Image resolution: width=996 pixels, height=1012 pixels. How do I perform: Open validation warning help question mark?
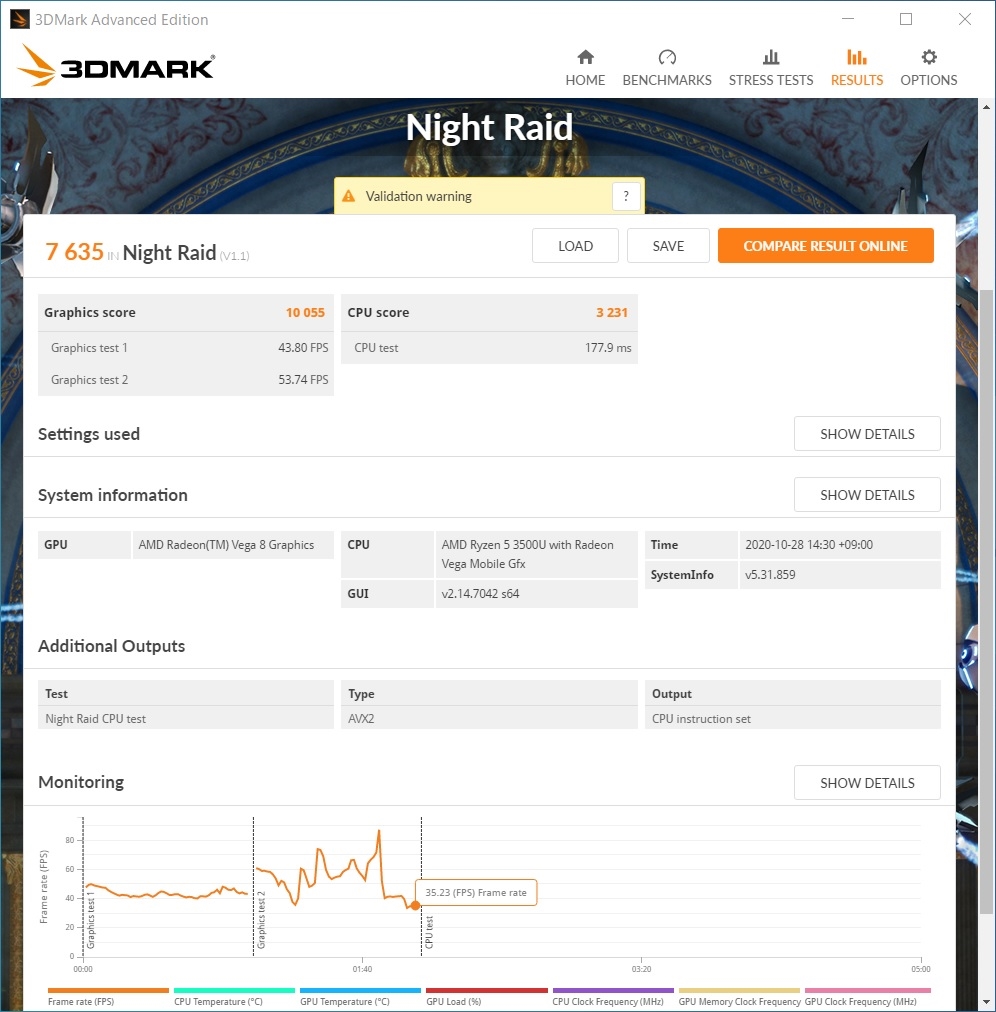coord(625,196)
